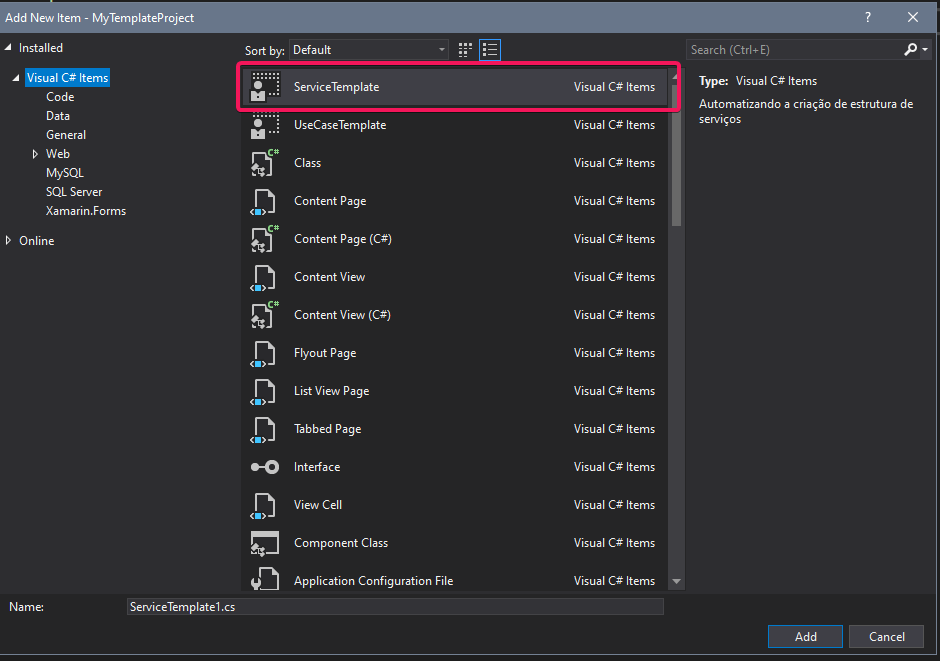
Task: Switch to medium icons grid view
Action: point(465,50)
